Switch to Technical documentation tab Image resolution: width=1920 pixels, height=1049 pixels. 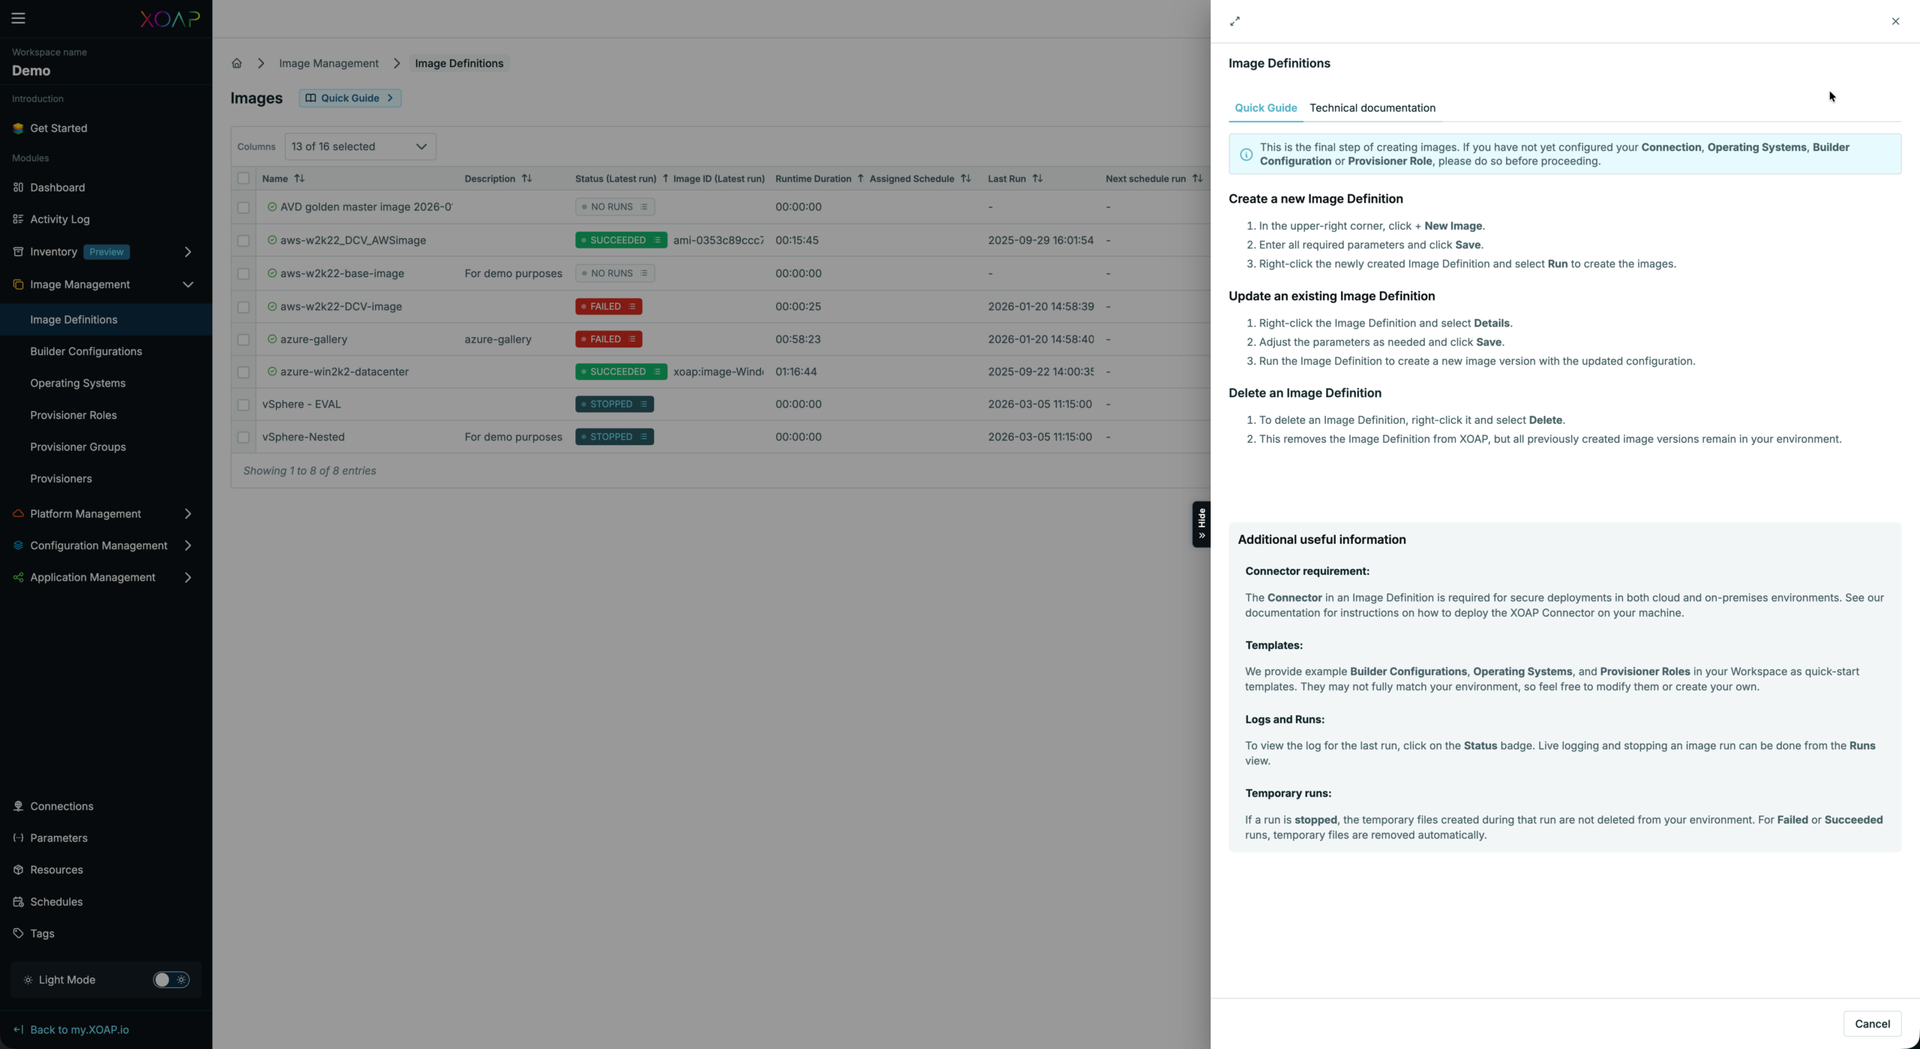pyautogui.click(x=1372, y=108)
